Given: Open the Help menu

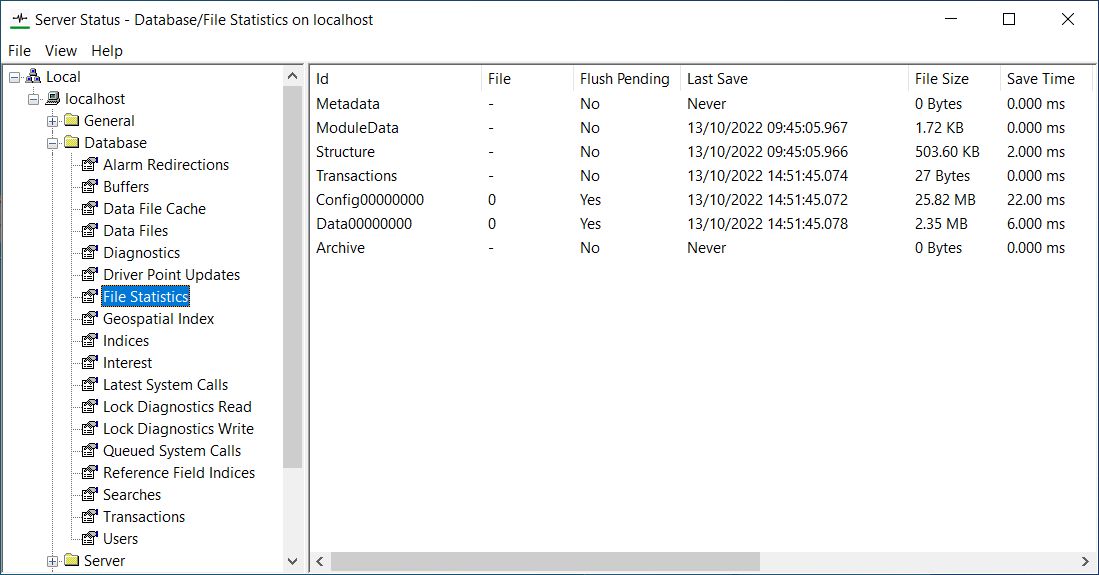Looking at the screenshot, I should [x=107, y=51].
